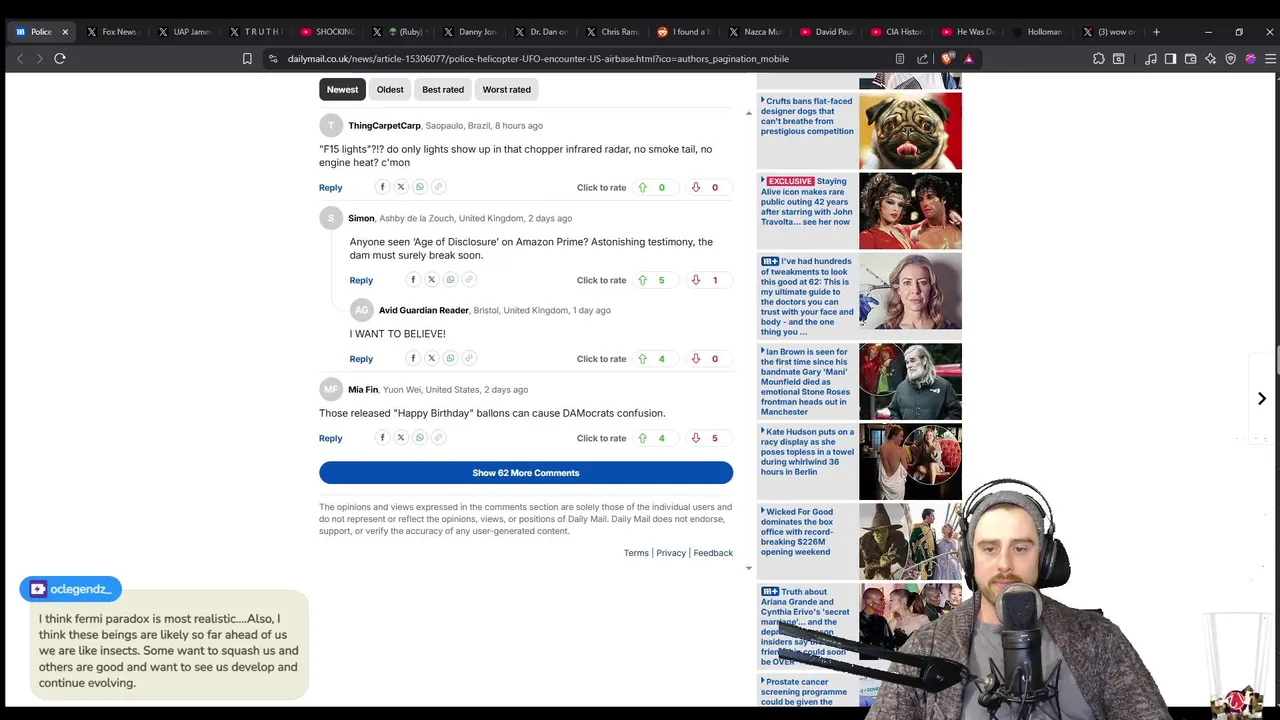Switch to the Fox News browser tab
Viewport: 1280px width, 720px height.
[x=112, y=32]
